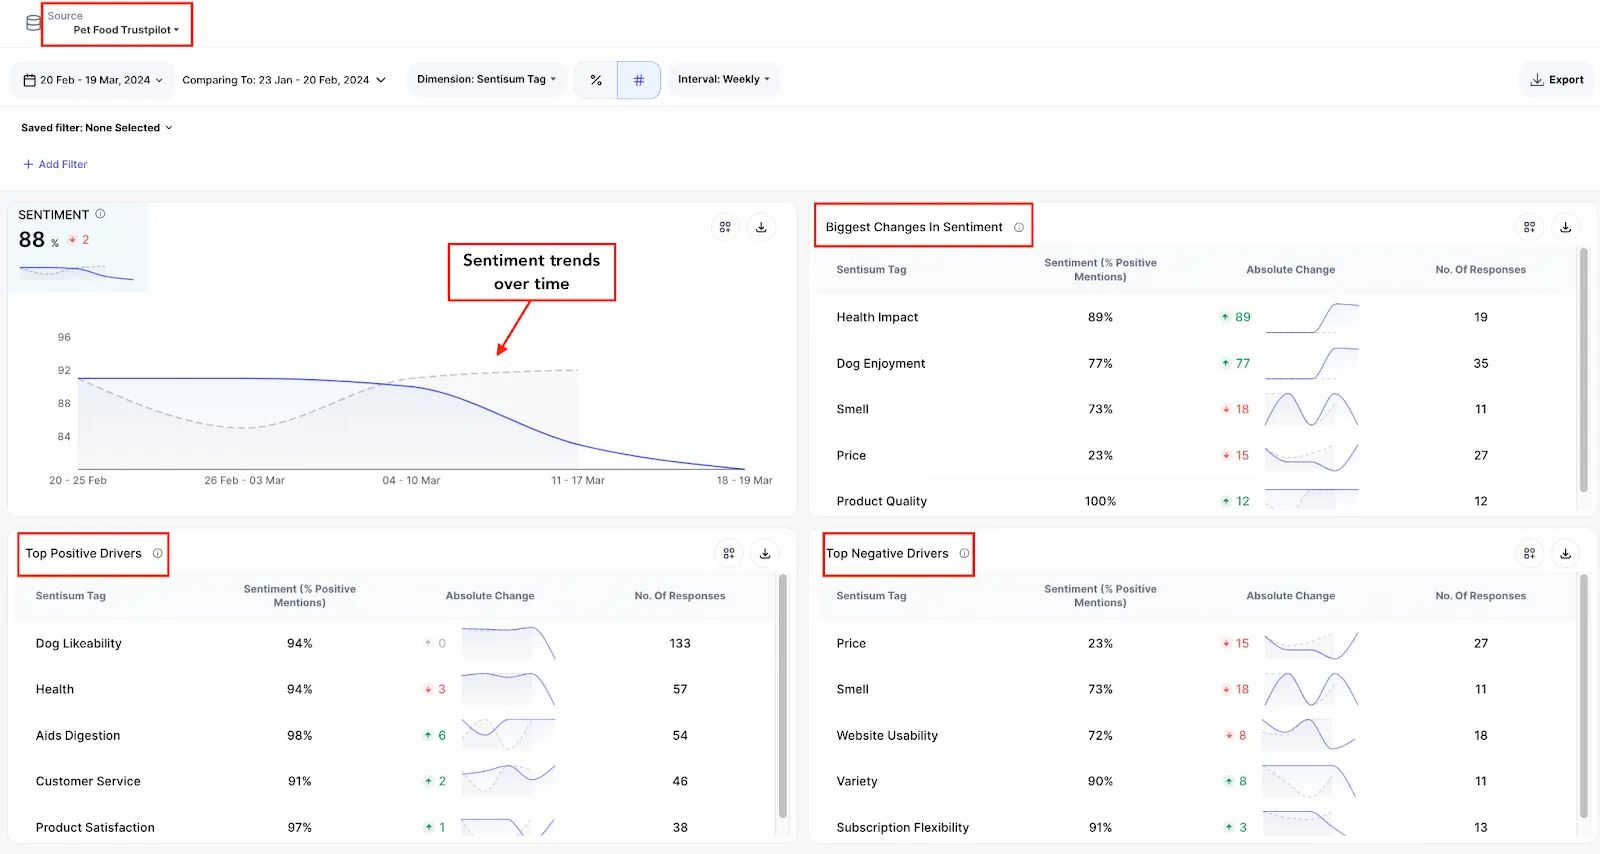Select Dog Likeability in Positive Drivers
This screenshot has height=854, width=1600.
tap(78, 643)
